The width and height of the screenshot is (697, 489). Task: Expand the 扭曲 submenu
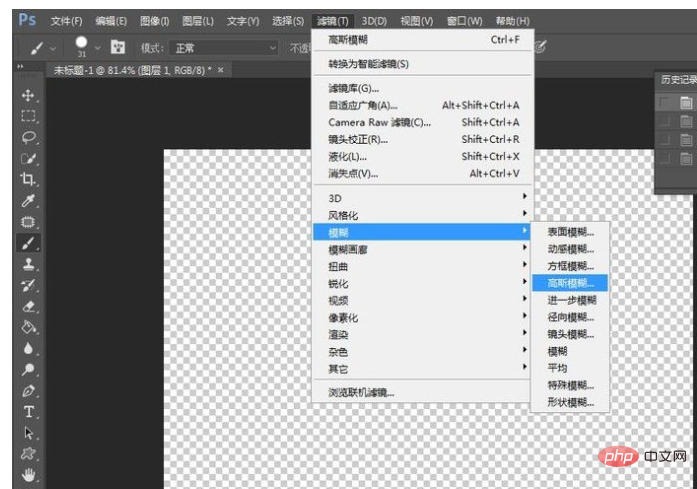(x=422, y=266)
